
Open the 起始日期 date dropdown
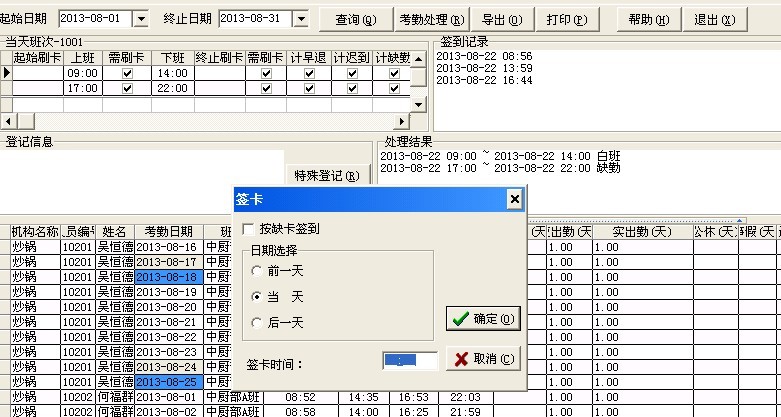[x=140, y=19]
